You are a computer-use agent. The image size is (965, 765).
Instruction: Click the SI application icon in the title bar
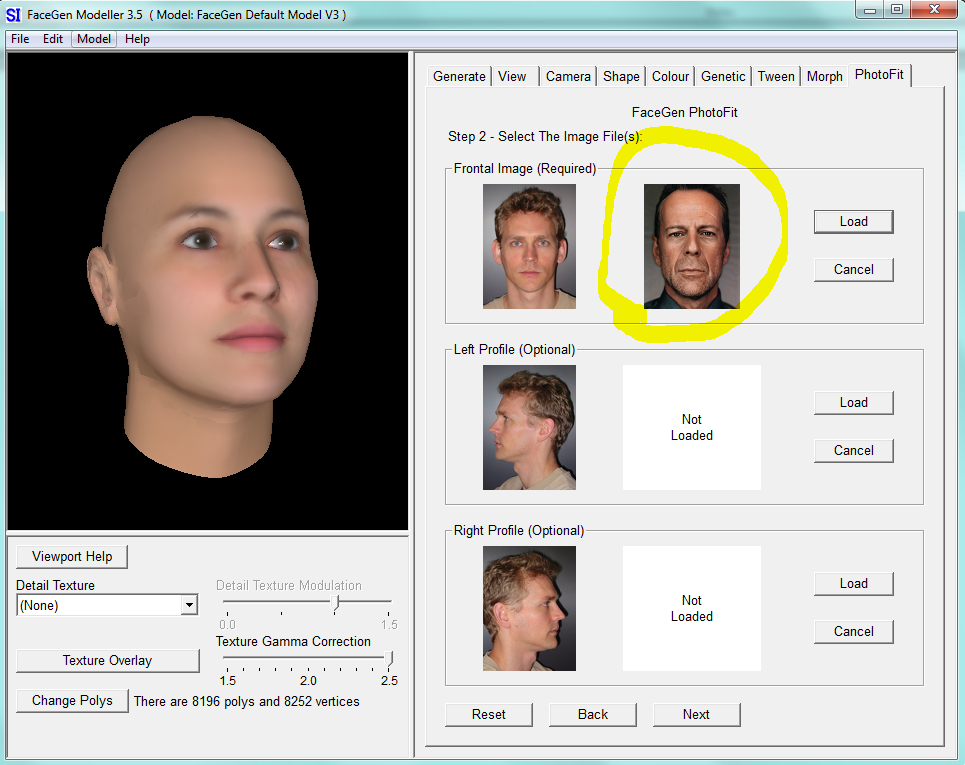[x=13, y=11]
